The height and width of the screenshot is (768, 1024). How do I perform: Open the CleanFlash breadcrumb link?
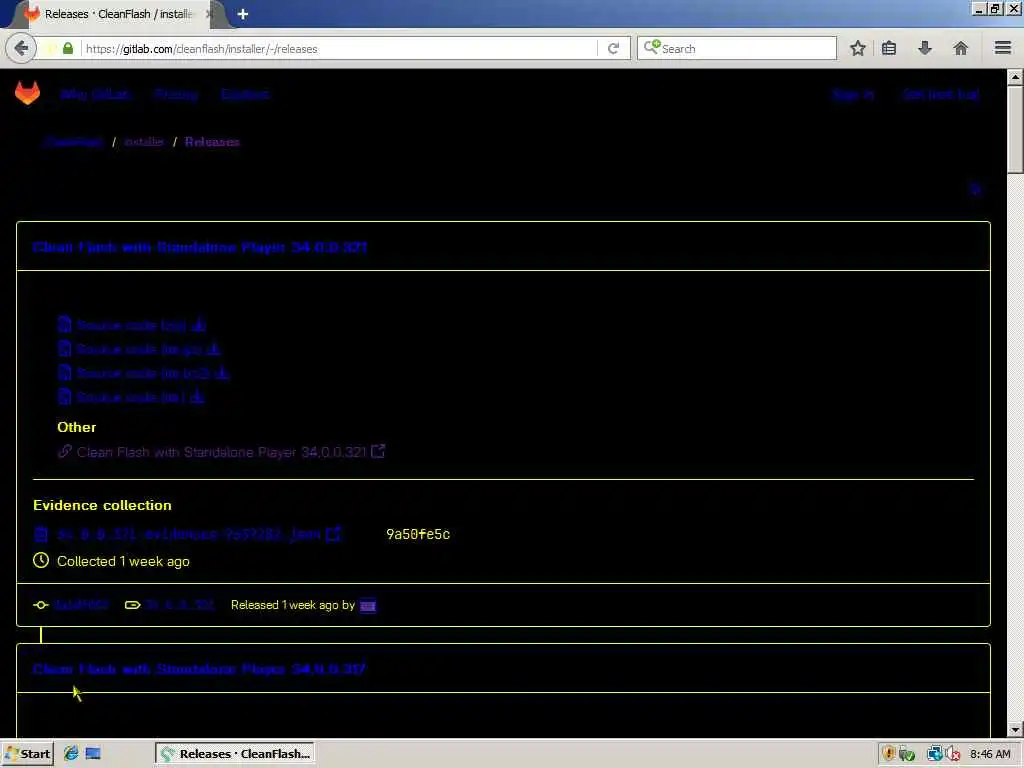(x=74, y=142)
